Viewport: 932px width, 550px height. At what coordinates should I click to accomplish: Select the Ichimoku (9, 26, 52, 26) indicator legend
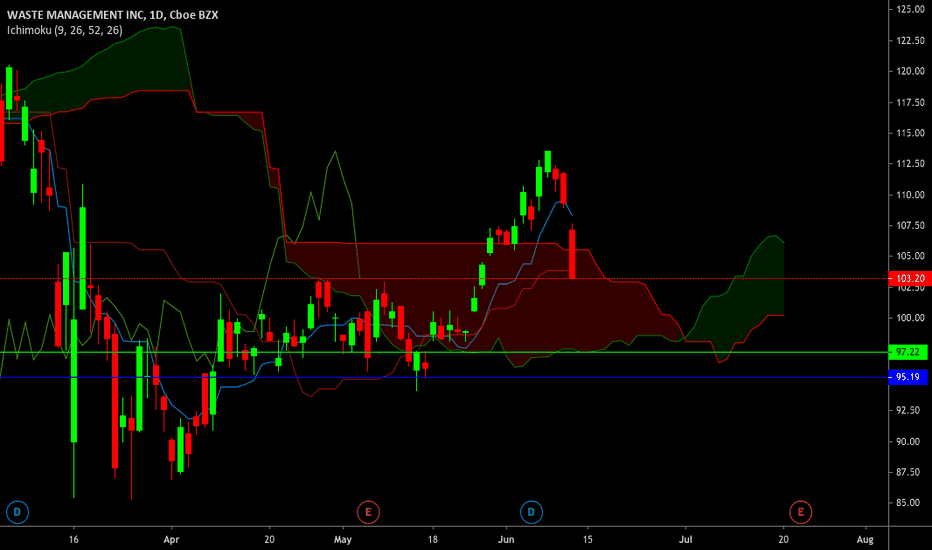coord(65,30)
